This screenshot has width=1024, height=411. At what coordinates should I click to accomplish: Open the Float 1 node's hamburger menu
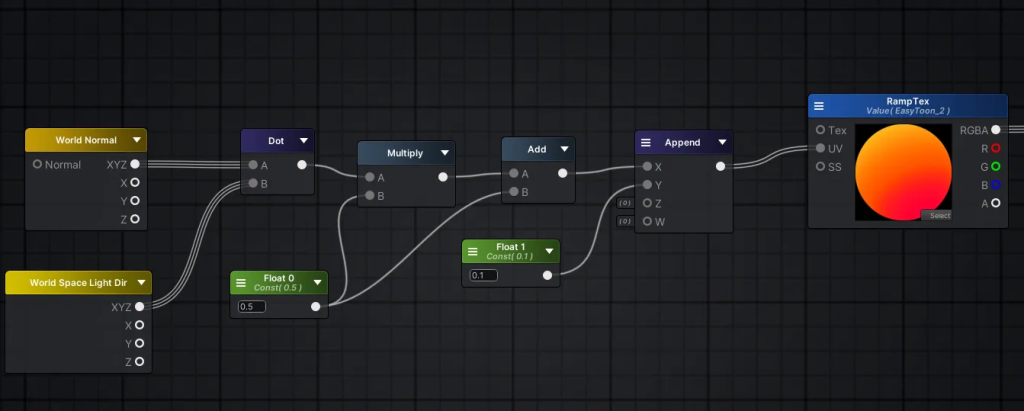(x=473, y=252)
